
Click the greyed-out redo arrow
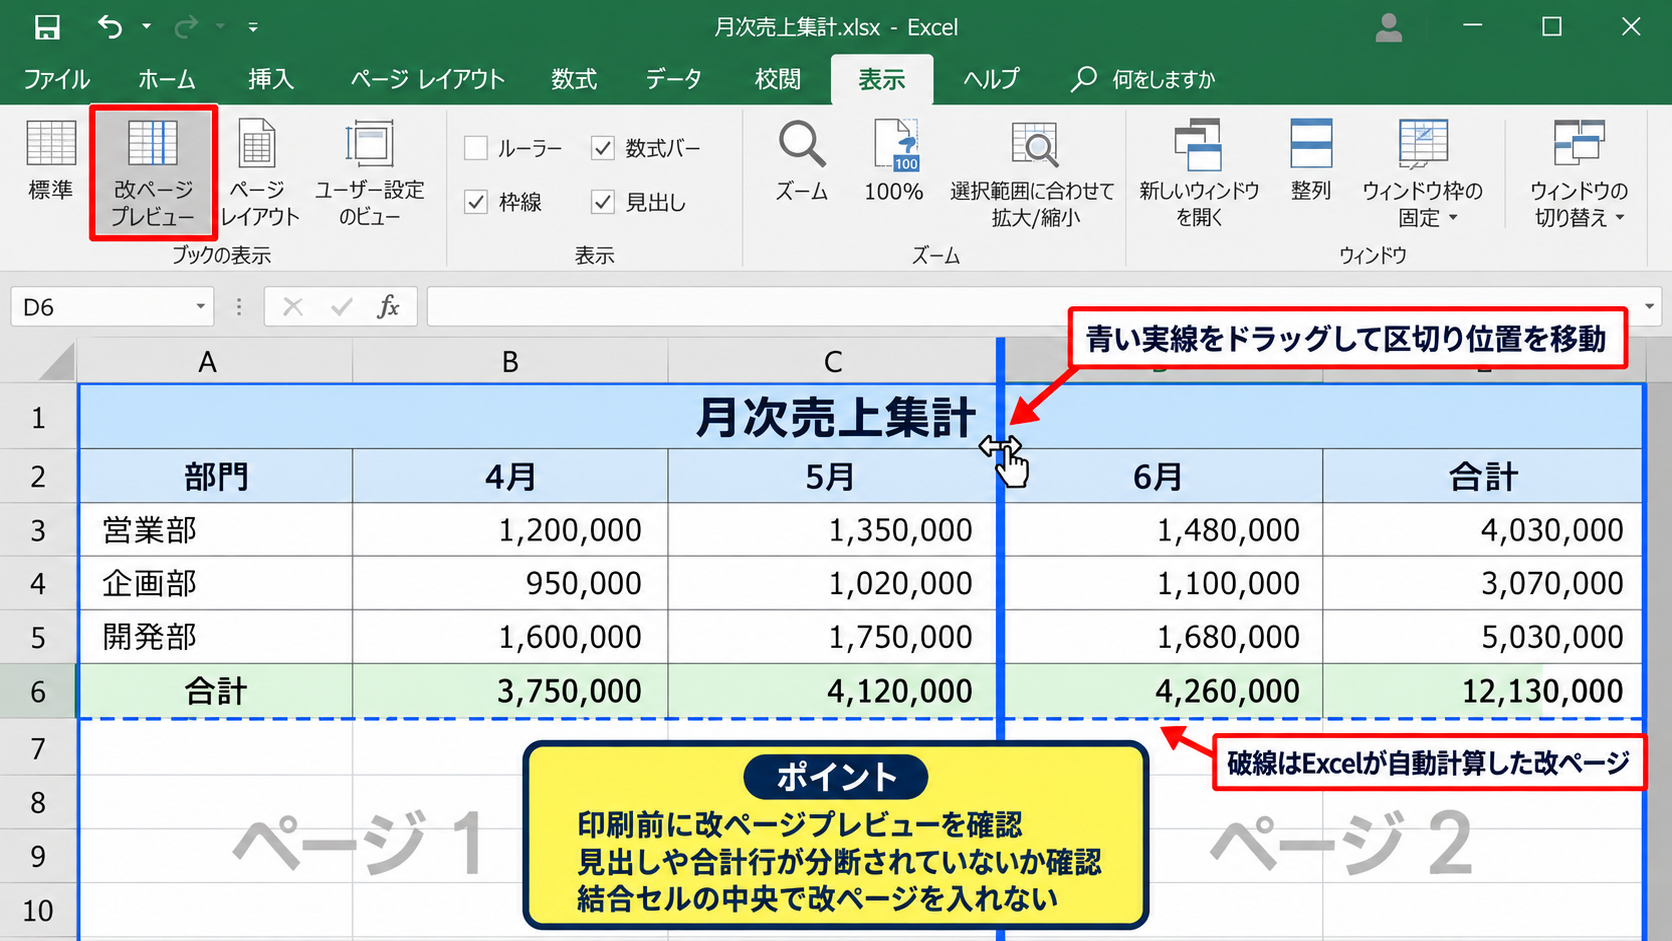point(185,27)
